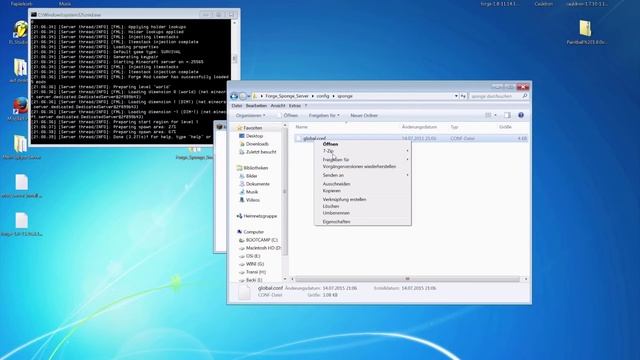
Task: Sort by the Größe column header
Action: pyautogui.click(x=505, y=127)
